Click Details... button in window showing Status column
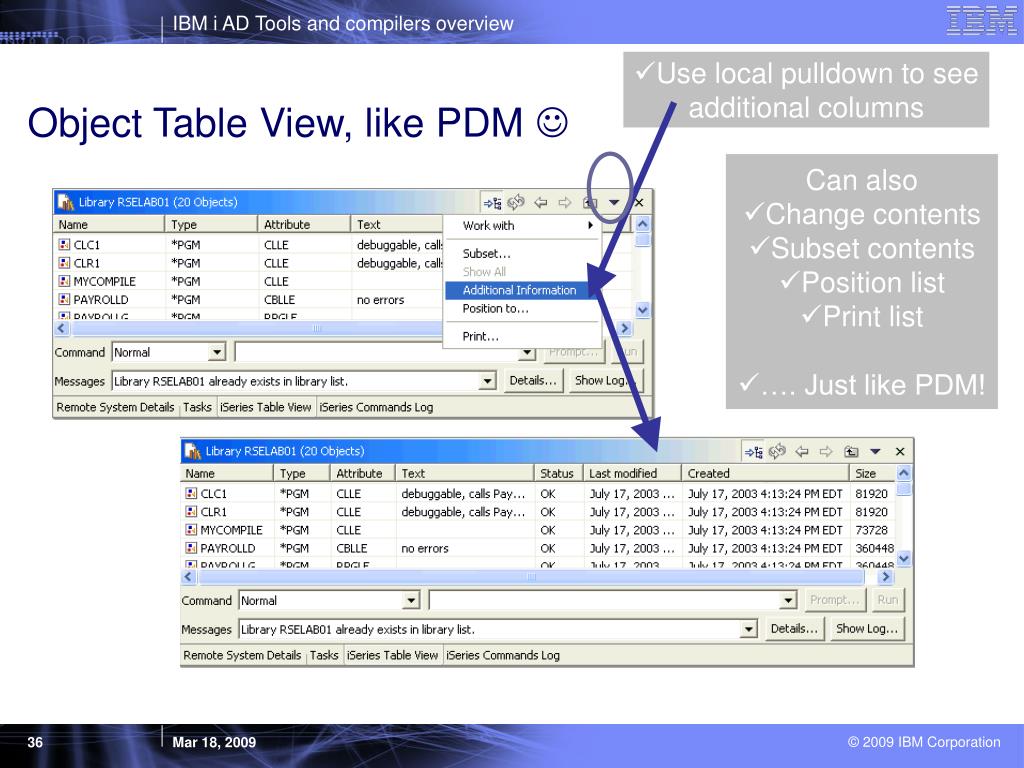 (793, 629)
